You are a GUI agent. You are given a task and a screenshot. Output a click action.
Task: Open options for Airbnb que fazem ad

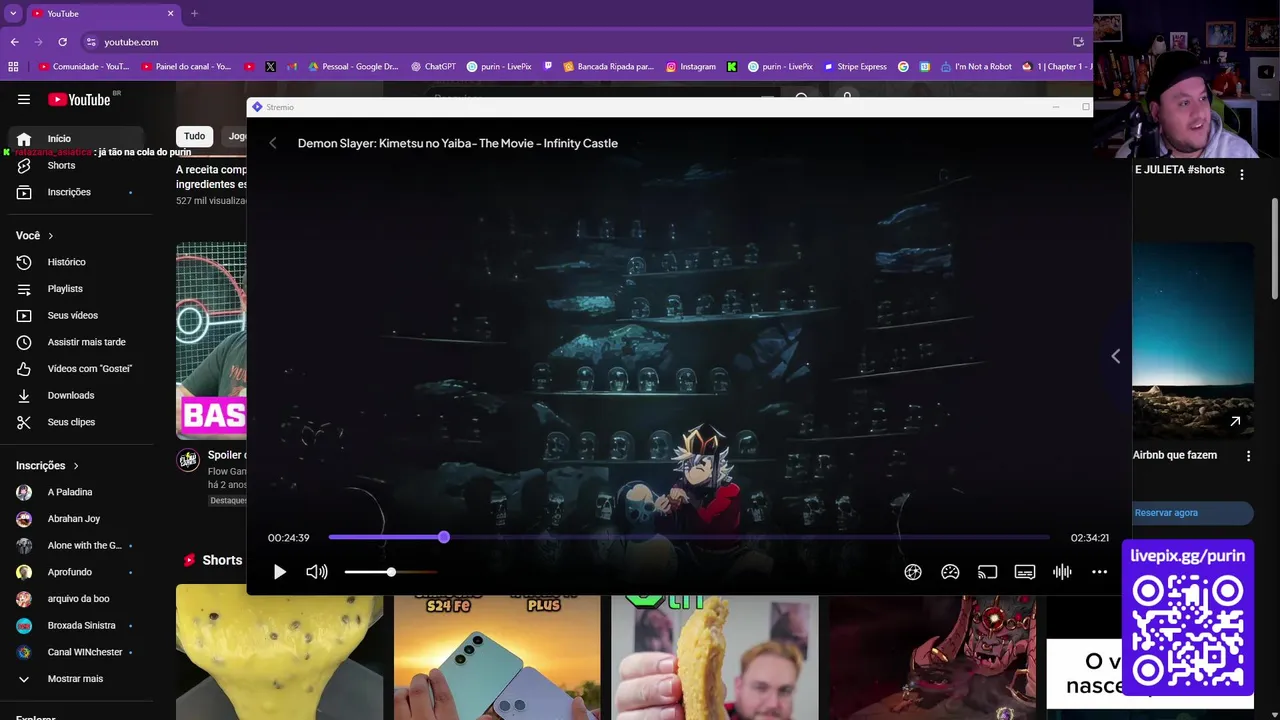tap(1248, 456)
